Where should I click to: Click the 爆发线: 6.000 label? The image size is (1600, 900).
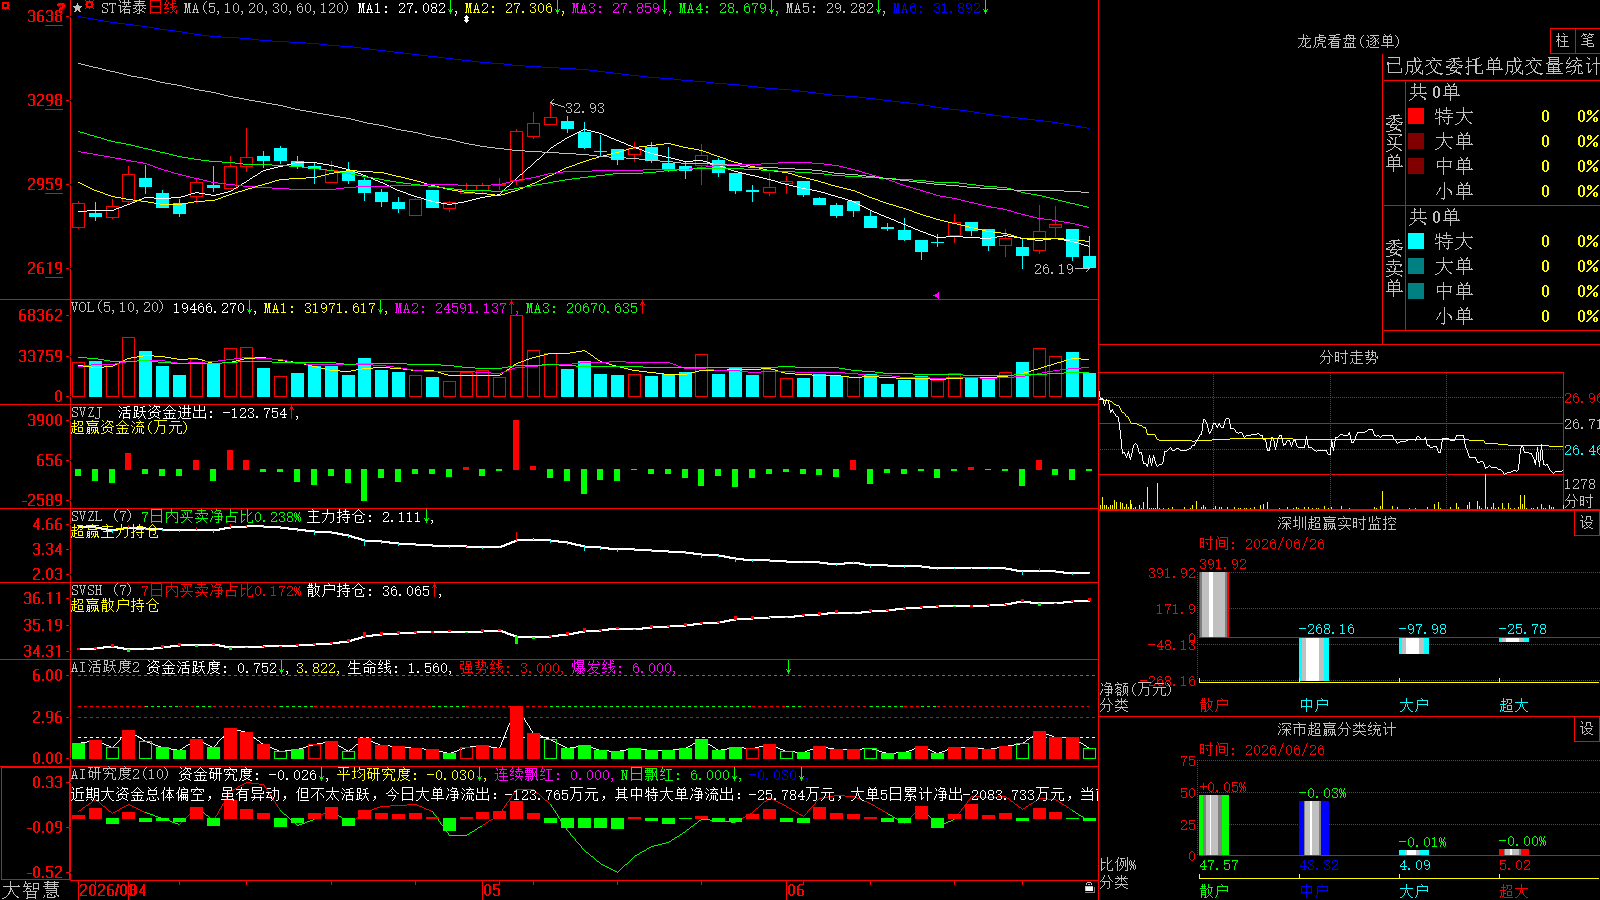[x=623, y=668]
